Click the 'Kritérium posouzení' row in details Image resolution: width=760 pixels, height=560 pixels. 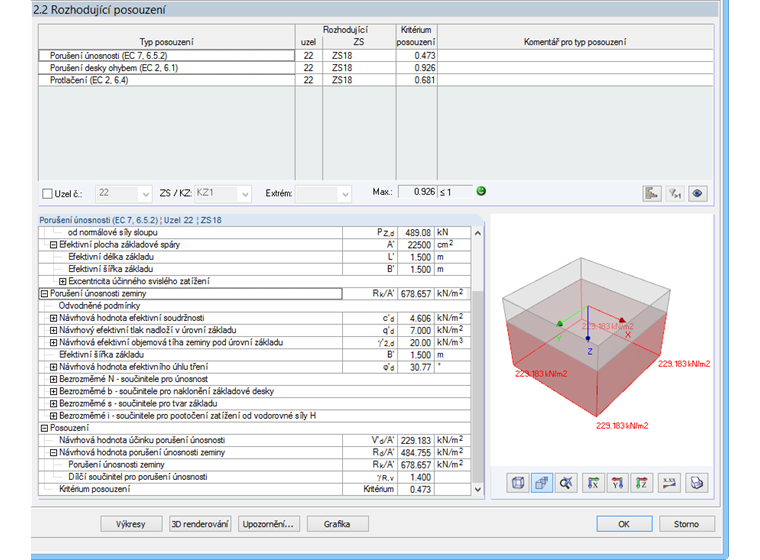(254, 489)
